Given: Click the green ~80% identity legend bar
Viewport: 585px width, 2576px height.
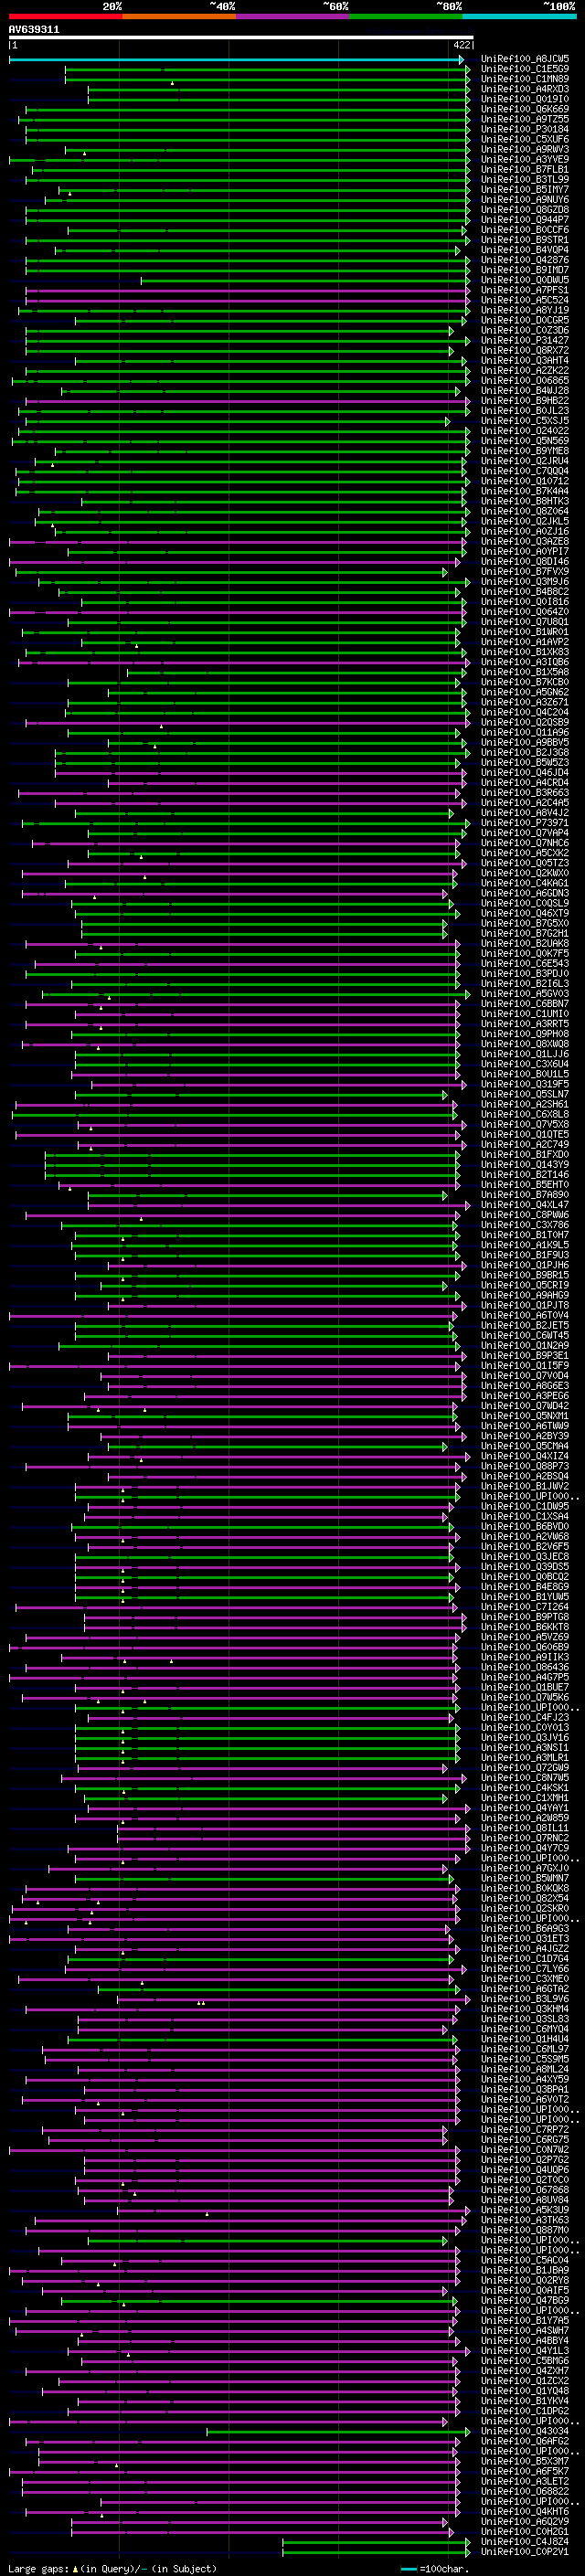Looking at the screenshot, I should (x=406, y=16).
